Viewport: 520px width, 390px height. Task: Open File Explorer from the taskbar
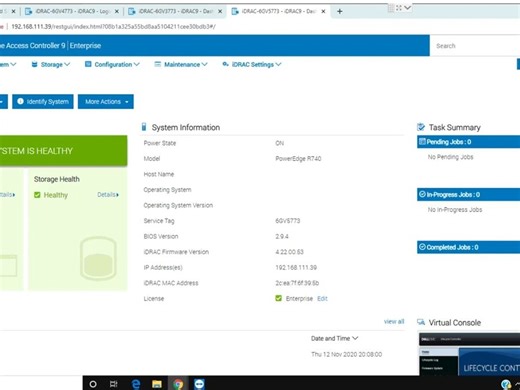click(x=157, y=384)
